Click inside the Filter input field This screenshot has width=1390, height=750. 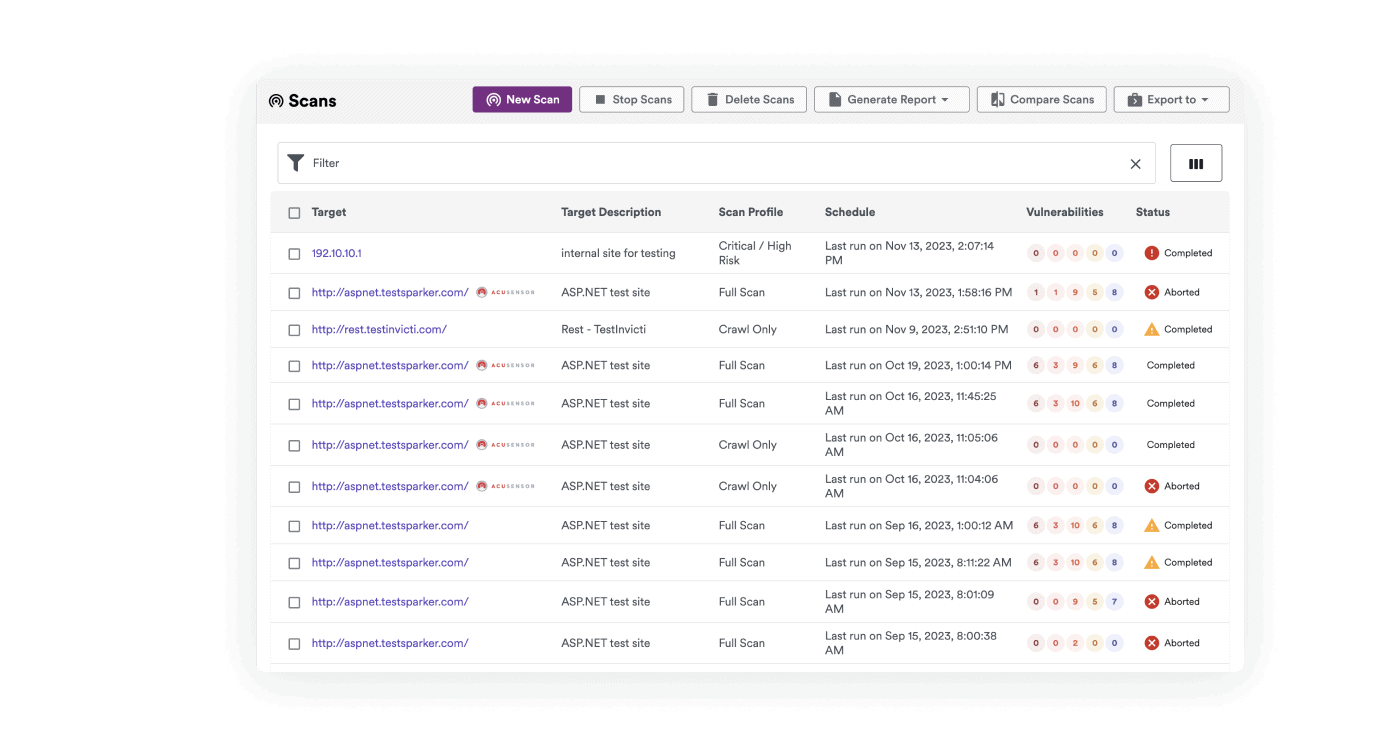(x=716, y=163)
